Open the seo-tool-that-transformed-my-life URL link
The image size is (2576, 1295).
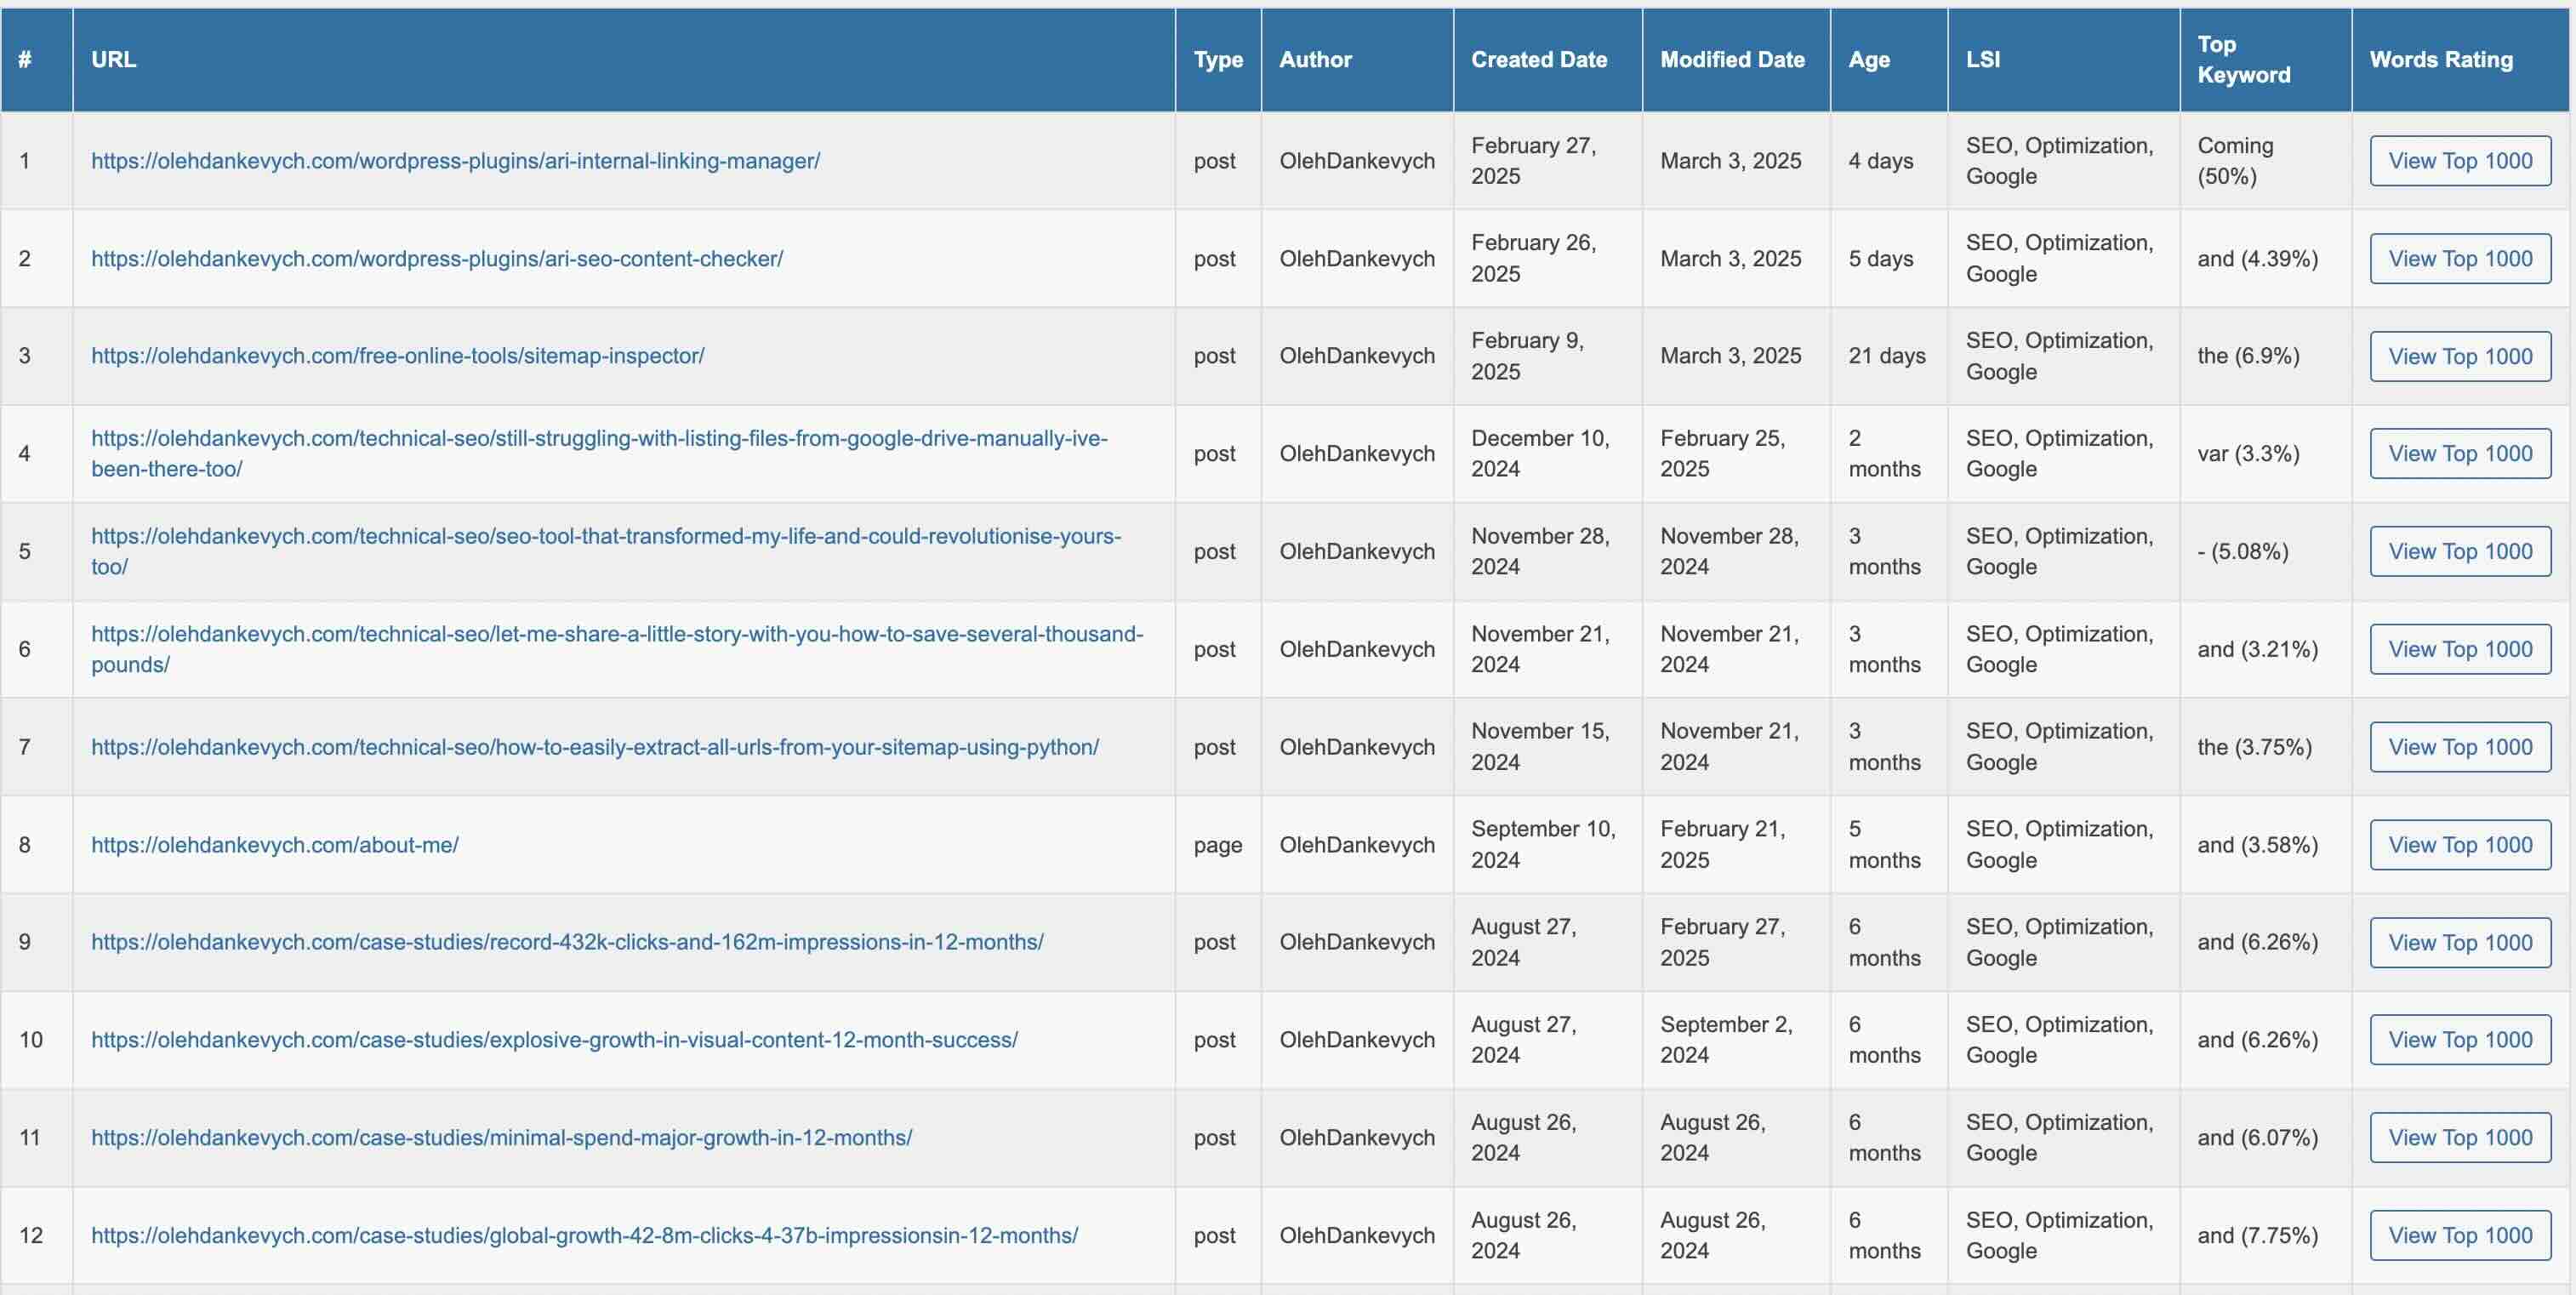pos(606,551)
